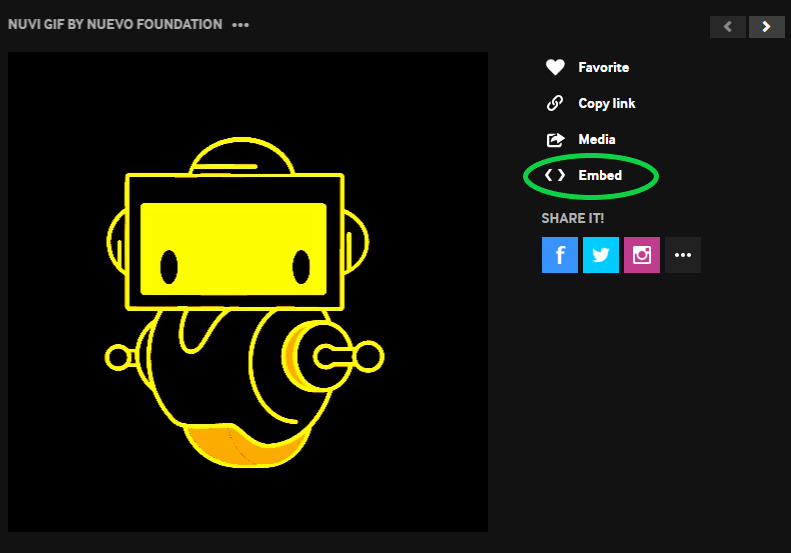Go to the next GIF
This screenshot has height=553, width=791.
coord(766,27)
